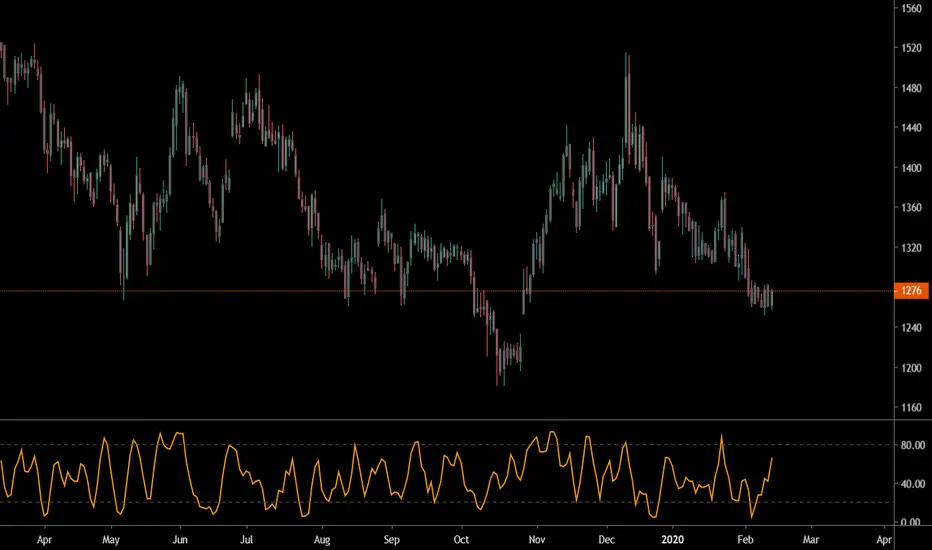The image size is (932, 550).
Task: Select the 1560 price axis label
Action: click(x=912, y=8)
